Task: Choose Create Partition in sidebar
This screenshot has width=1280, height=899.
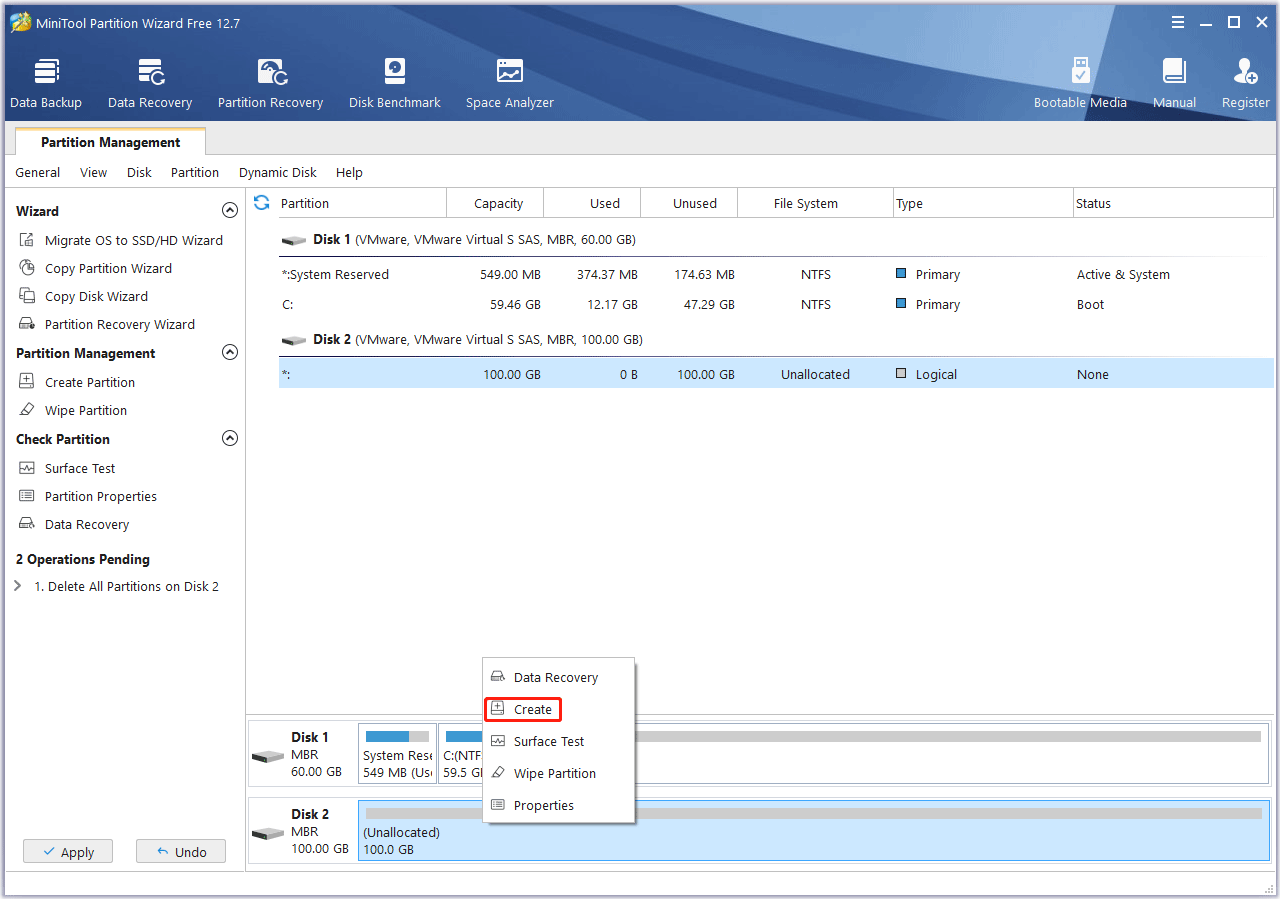Action: [77, 382]
